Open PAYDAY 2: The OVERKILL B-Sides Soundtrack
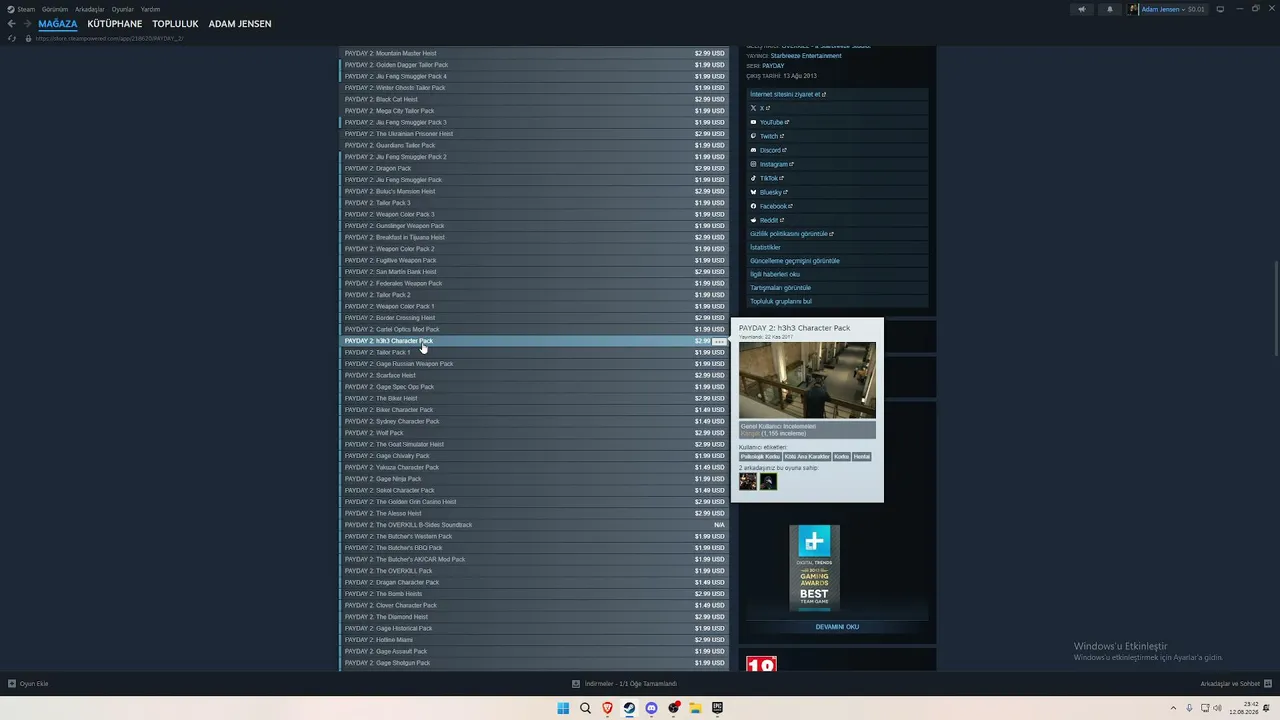The width and height of the screenshot is (1280, 720). 535,525
